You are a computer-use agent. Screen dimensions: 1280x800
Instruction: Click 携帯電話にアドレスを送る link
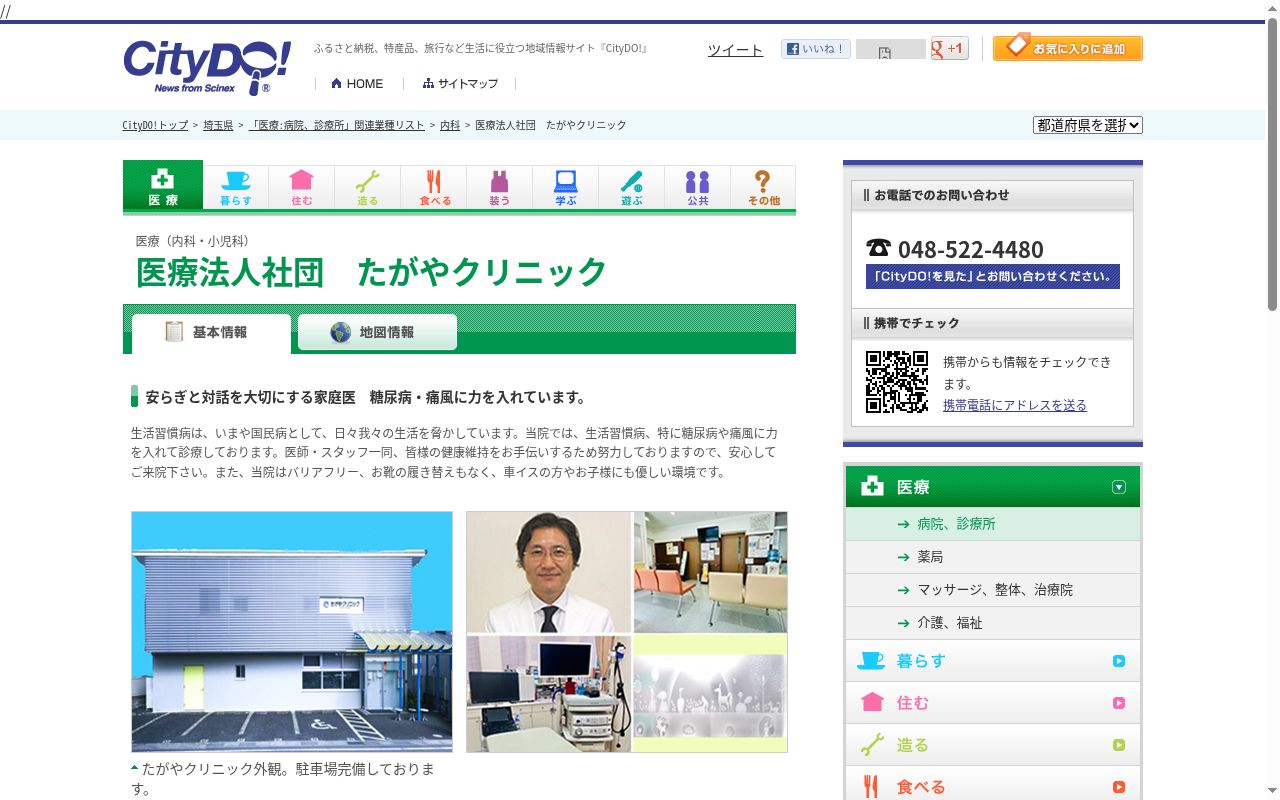point(1015,405)
